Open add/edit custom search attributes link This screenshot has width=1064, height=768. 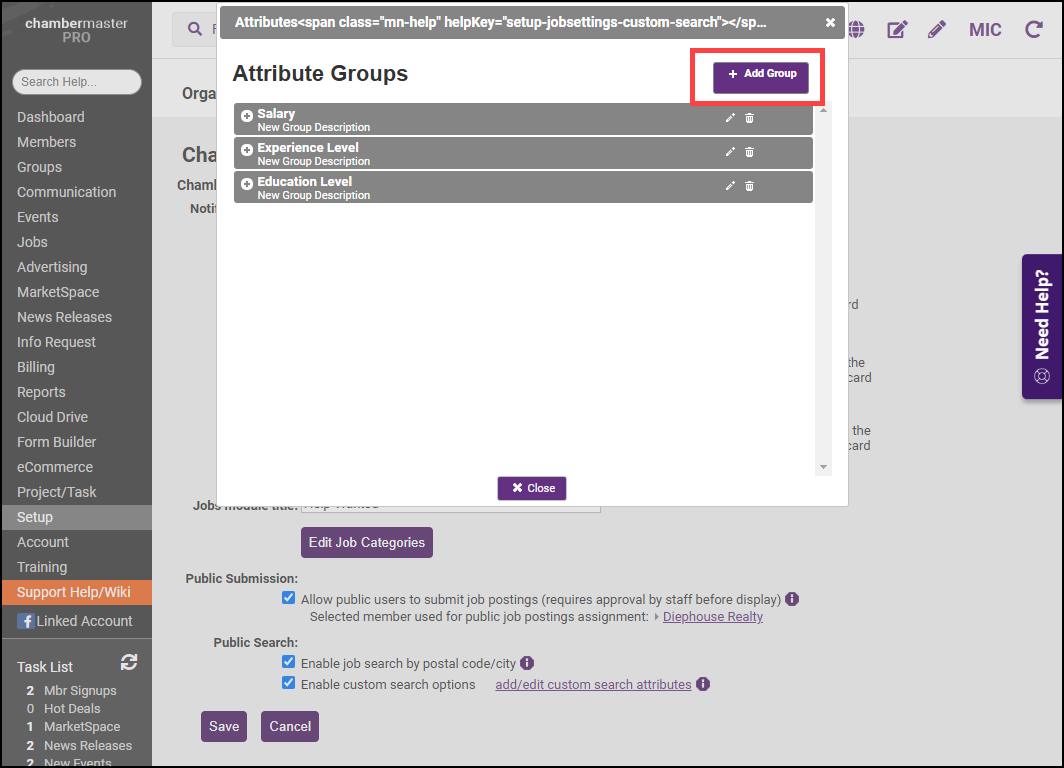(593, 685)
